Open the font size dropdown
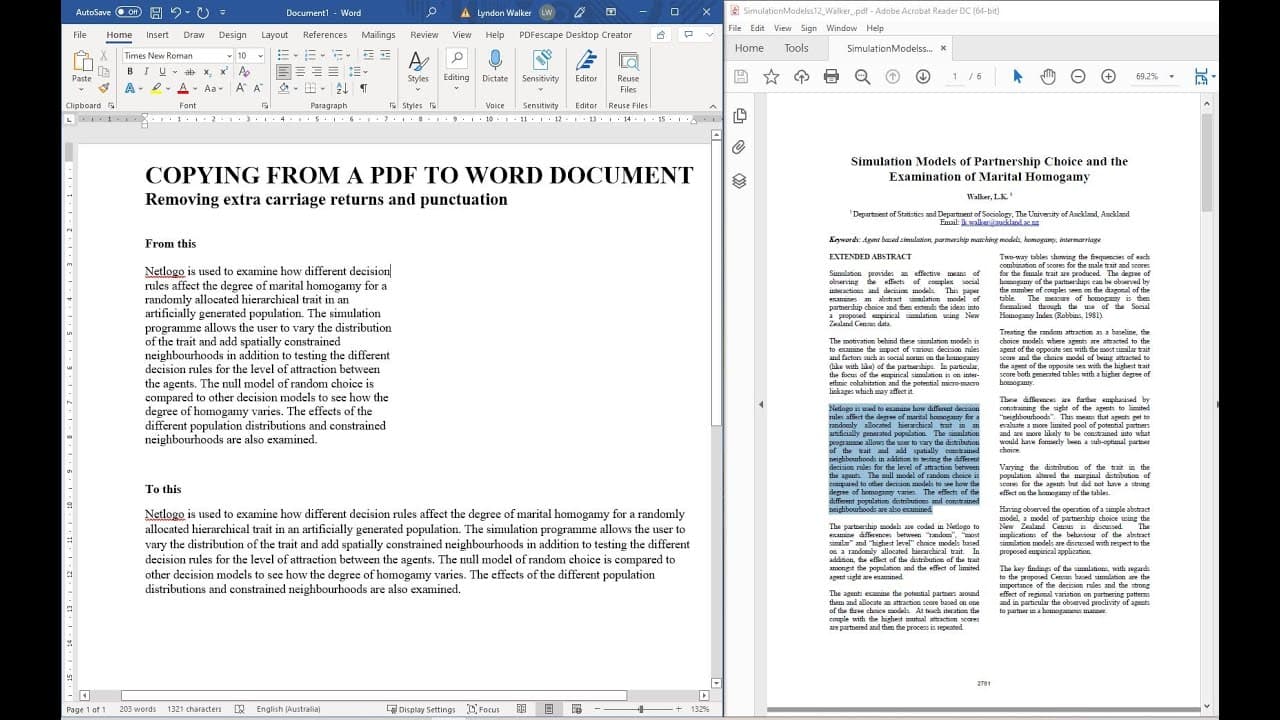1280x720 pixels. [260, 56]
